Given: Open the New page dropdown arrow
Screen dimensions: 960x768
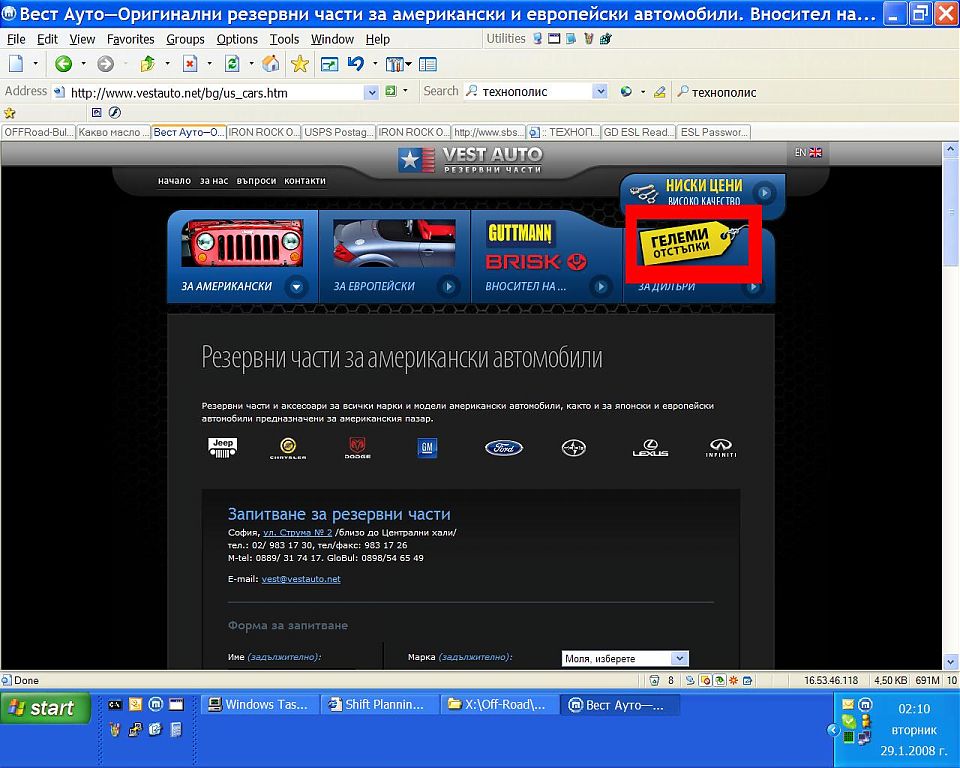Looking at the screenshot, I should tap(36, 64).
